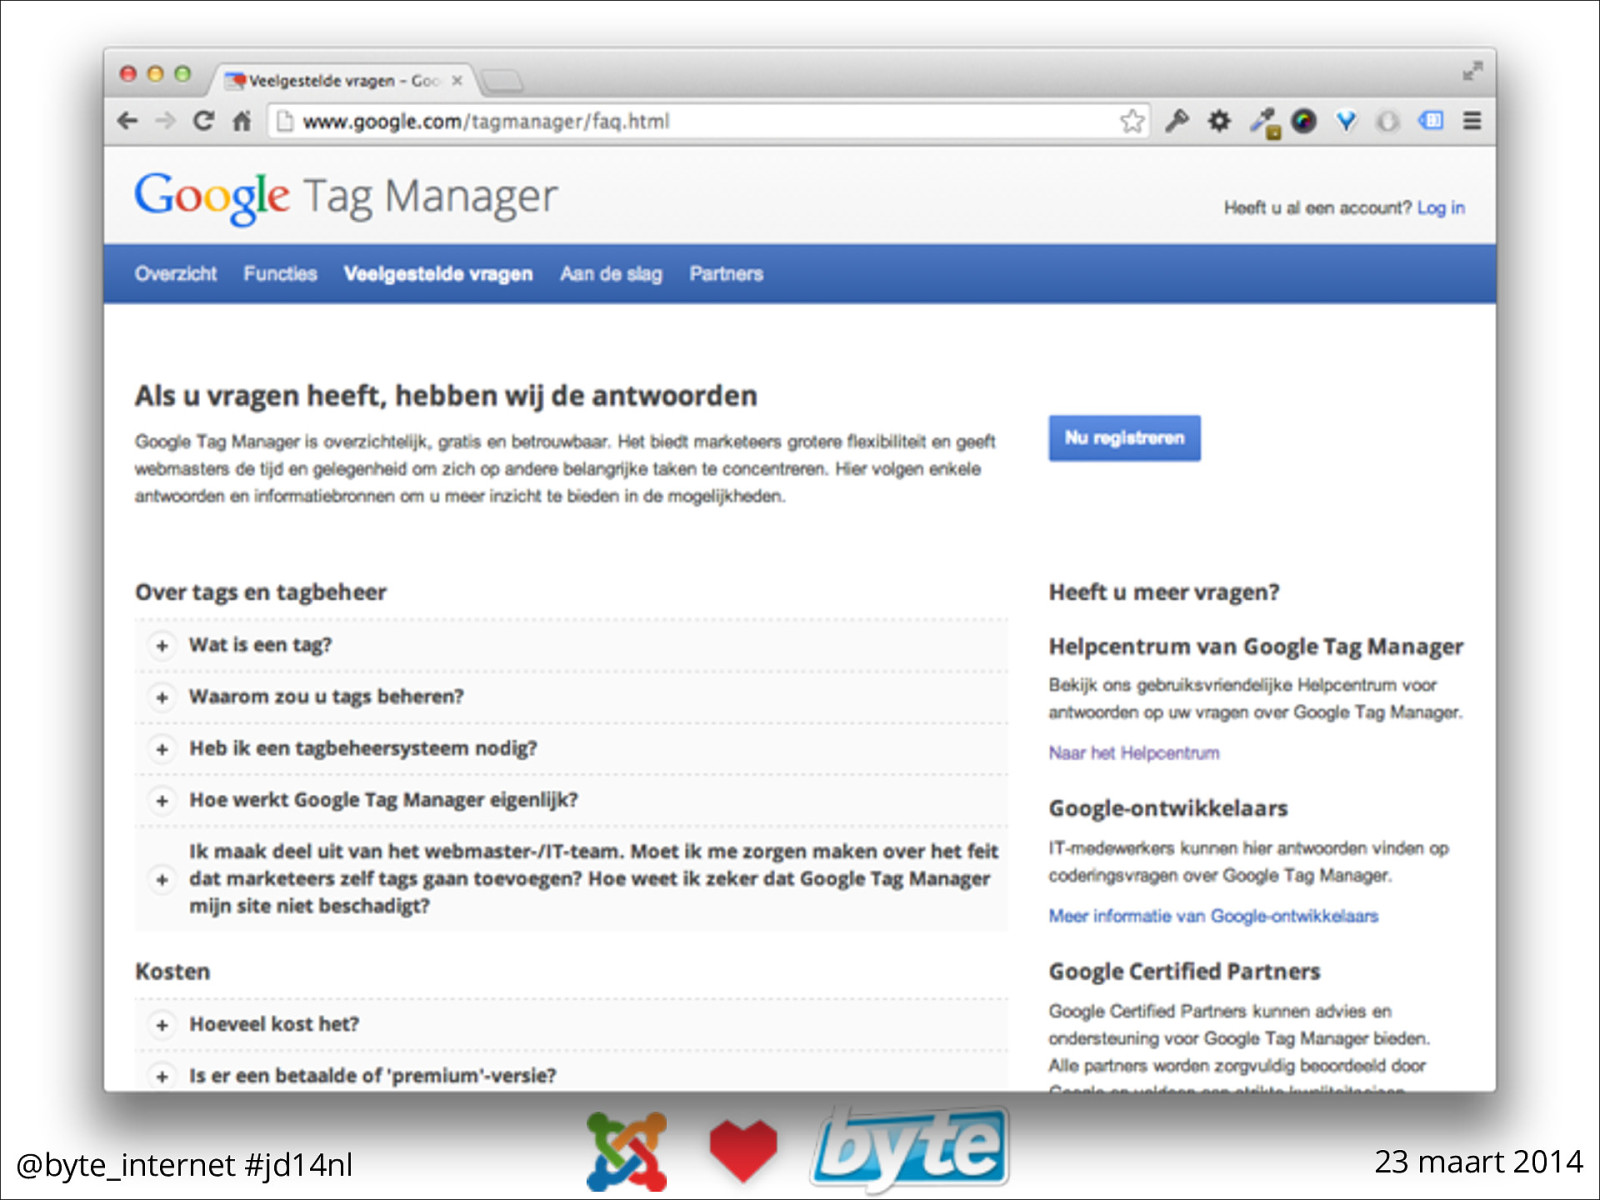Click the eyedropper extension icon

(1263, 122)
